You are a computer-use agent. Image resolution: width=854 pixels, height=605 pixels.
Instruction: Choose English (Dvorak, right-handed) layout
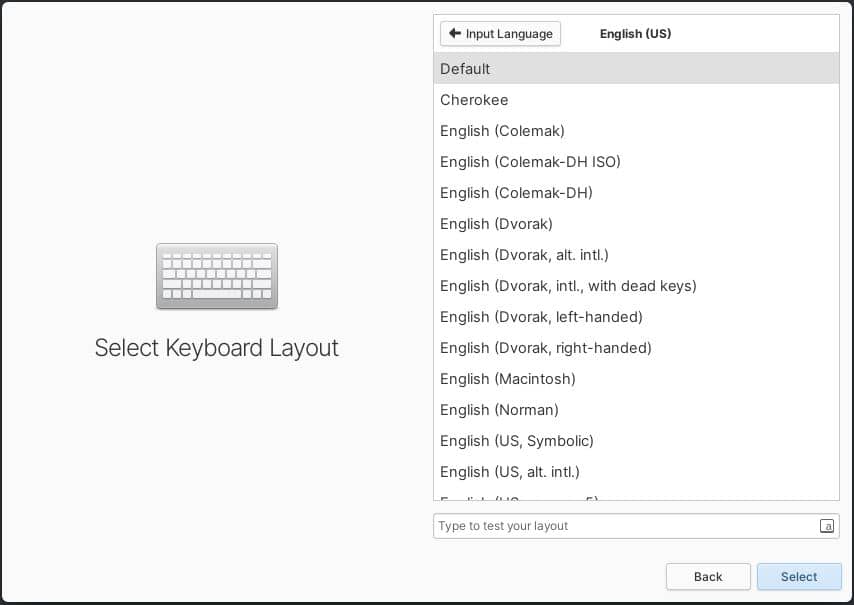pos(636,348)
